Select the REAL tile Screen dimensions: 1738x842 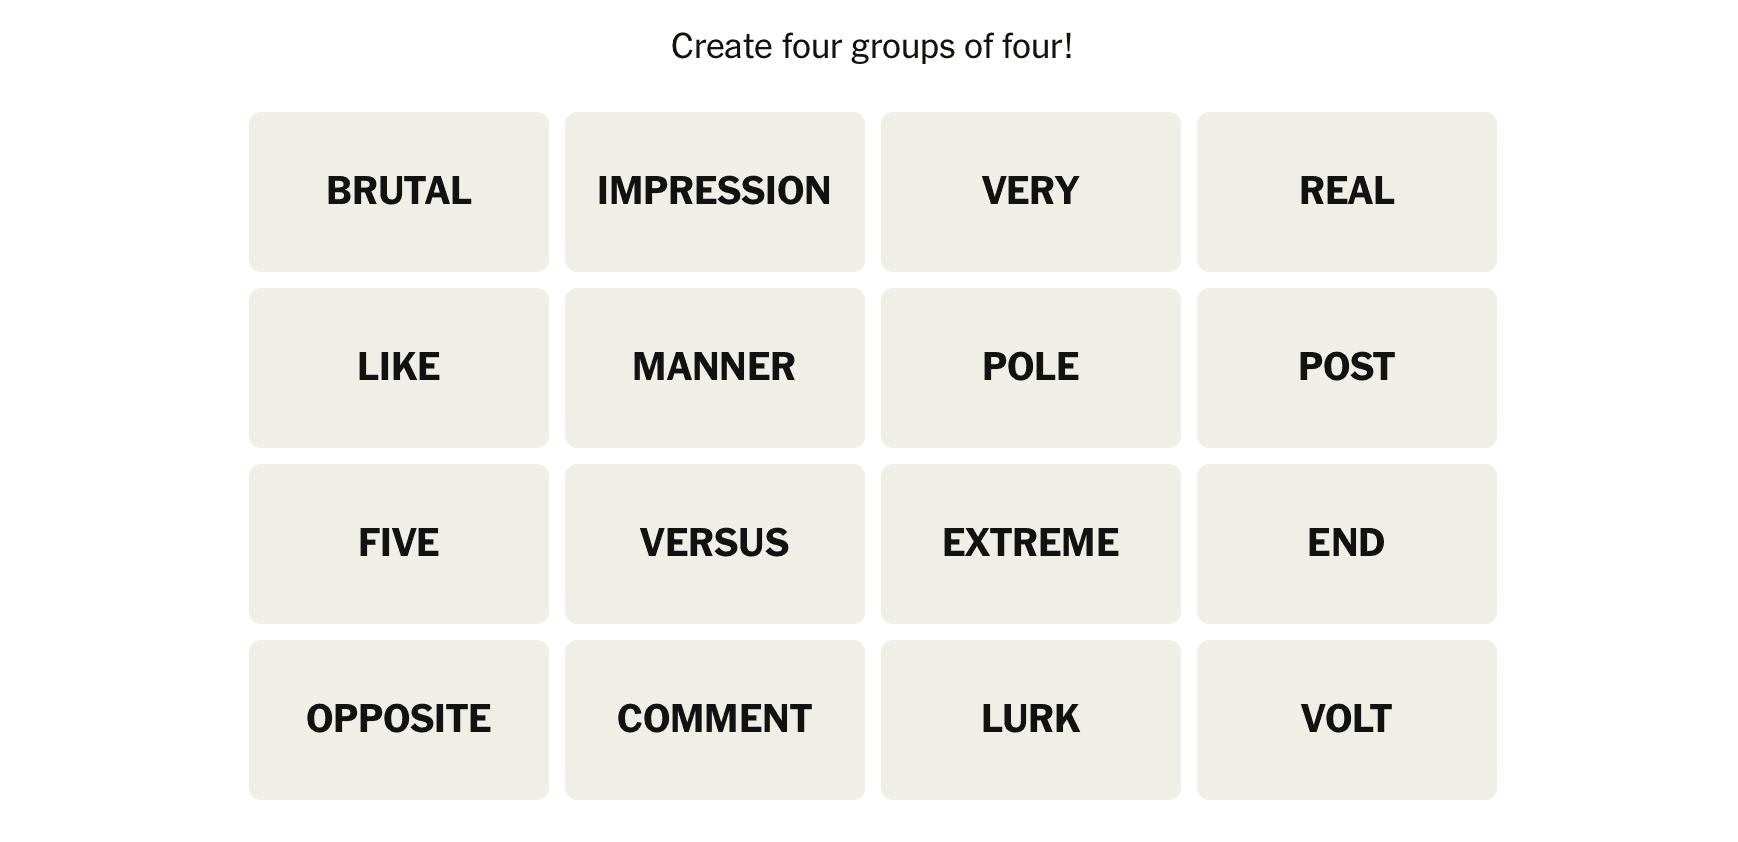pos(1346,191)
